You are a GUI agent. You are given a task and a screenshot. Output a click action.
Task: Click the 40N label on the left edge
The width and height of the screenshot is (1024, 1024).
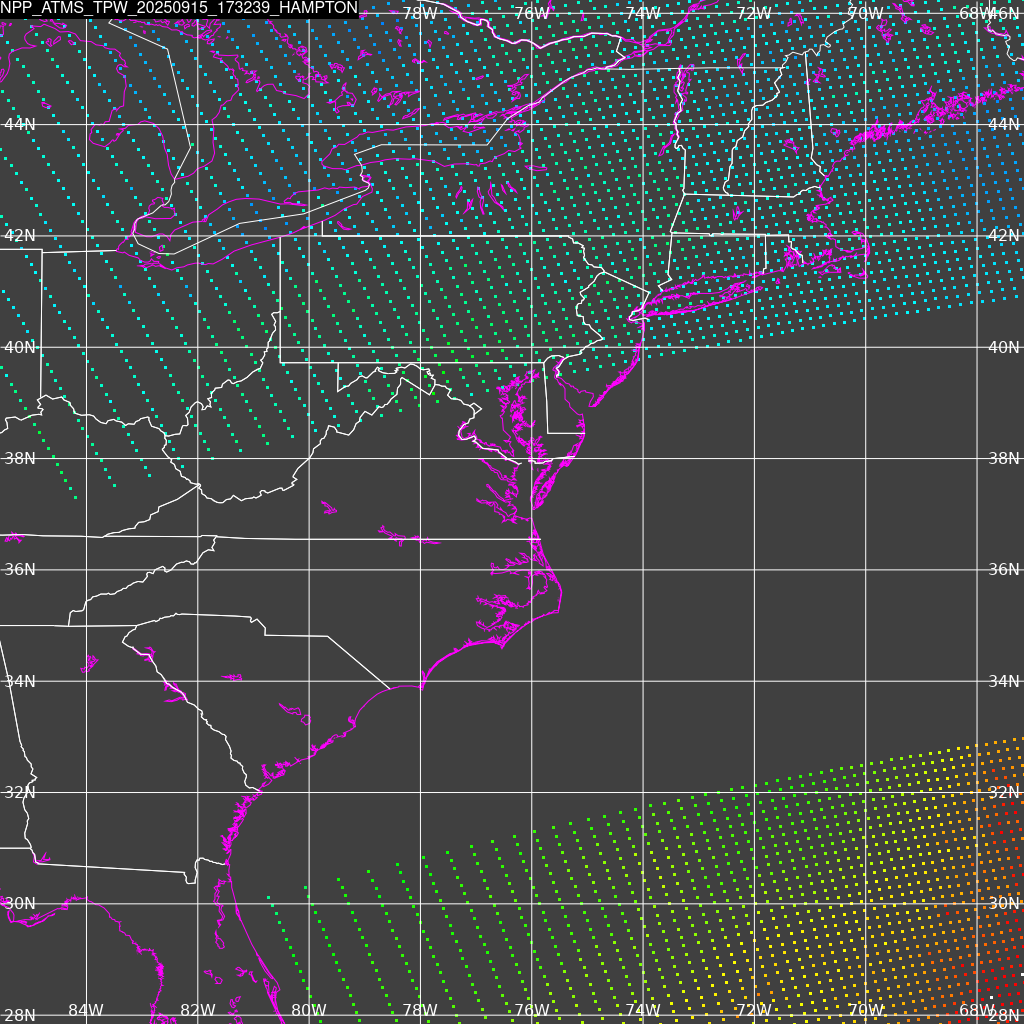[x=20, y=347]
